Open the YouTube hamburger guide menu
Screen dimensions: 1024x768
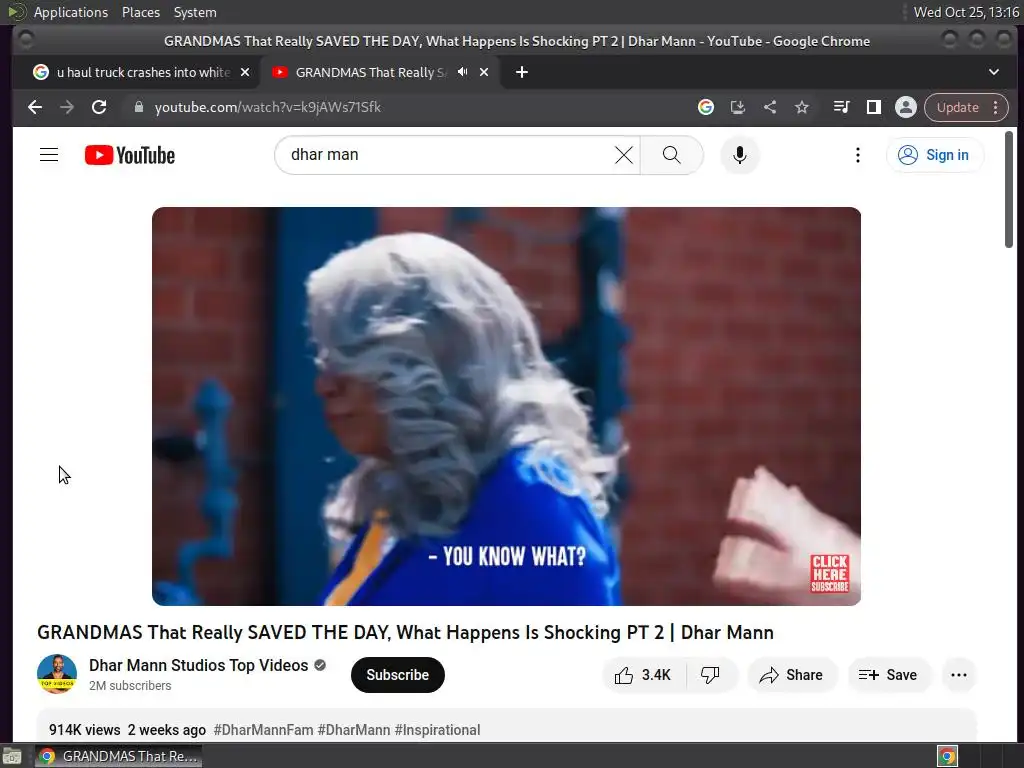click(49, 155)
